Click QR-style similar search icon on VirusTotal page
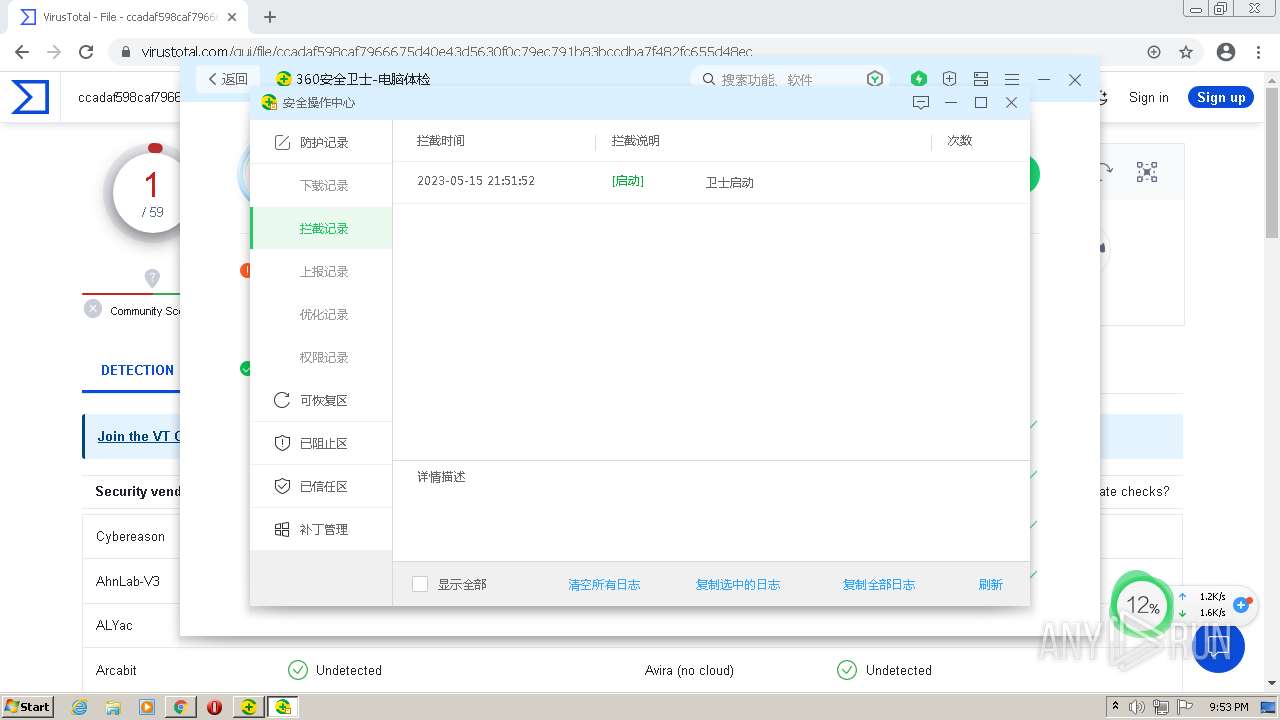The width and height of the screenshot is (1280, 720). 1147,172
